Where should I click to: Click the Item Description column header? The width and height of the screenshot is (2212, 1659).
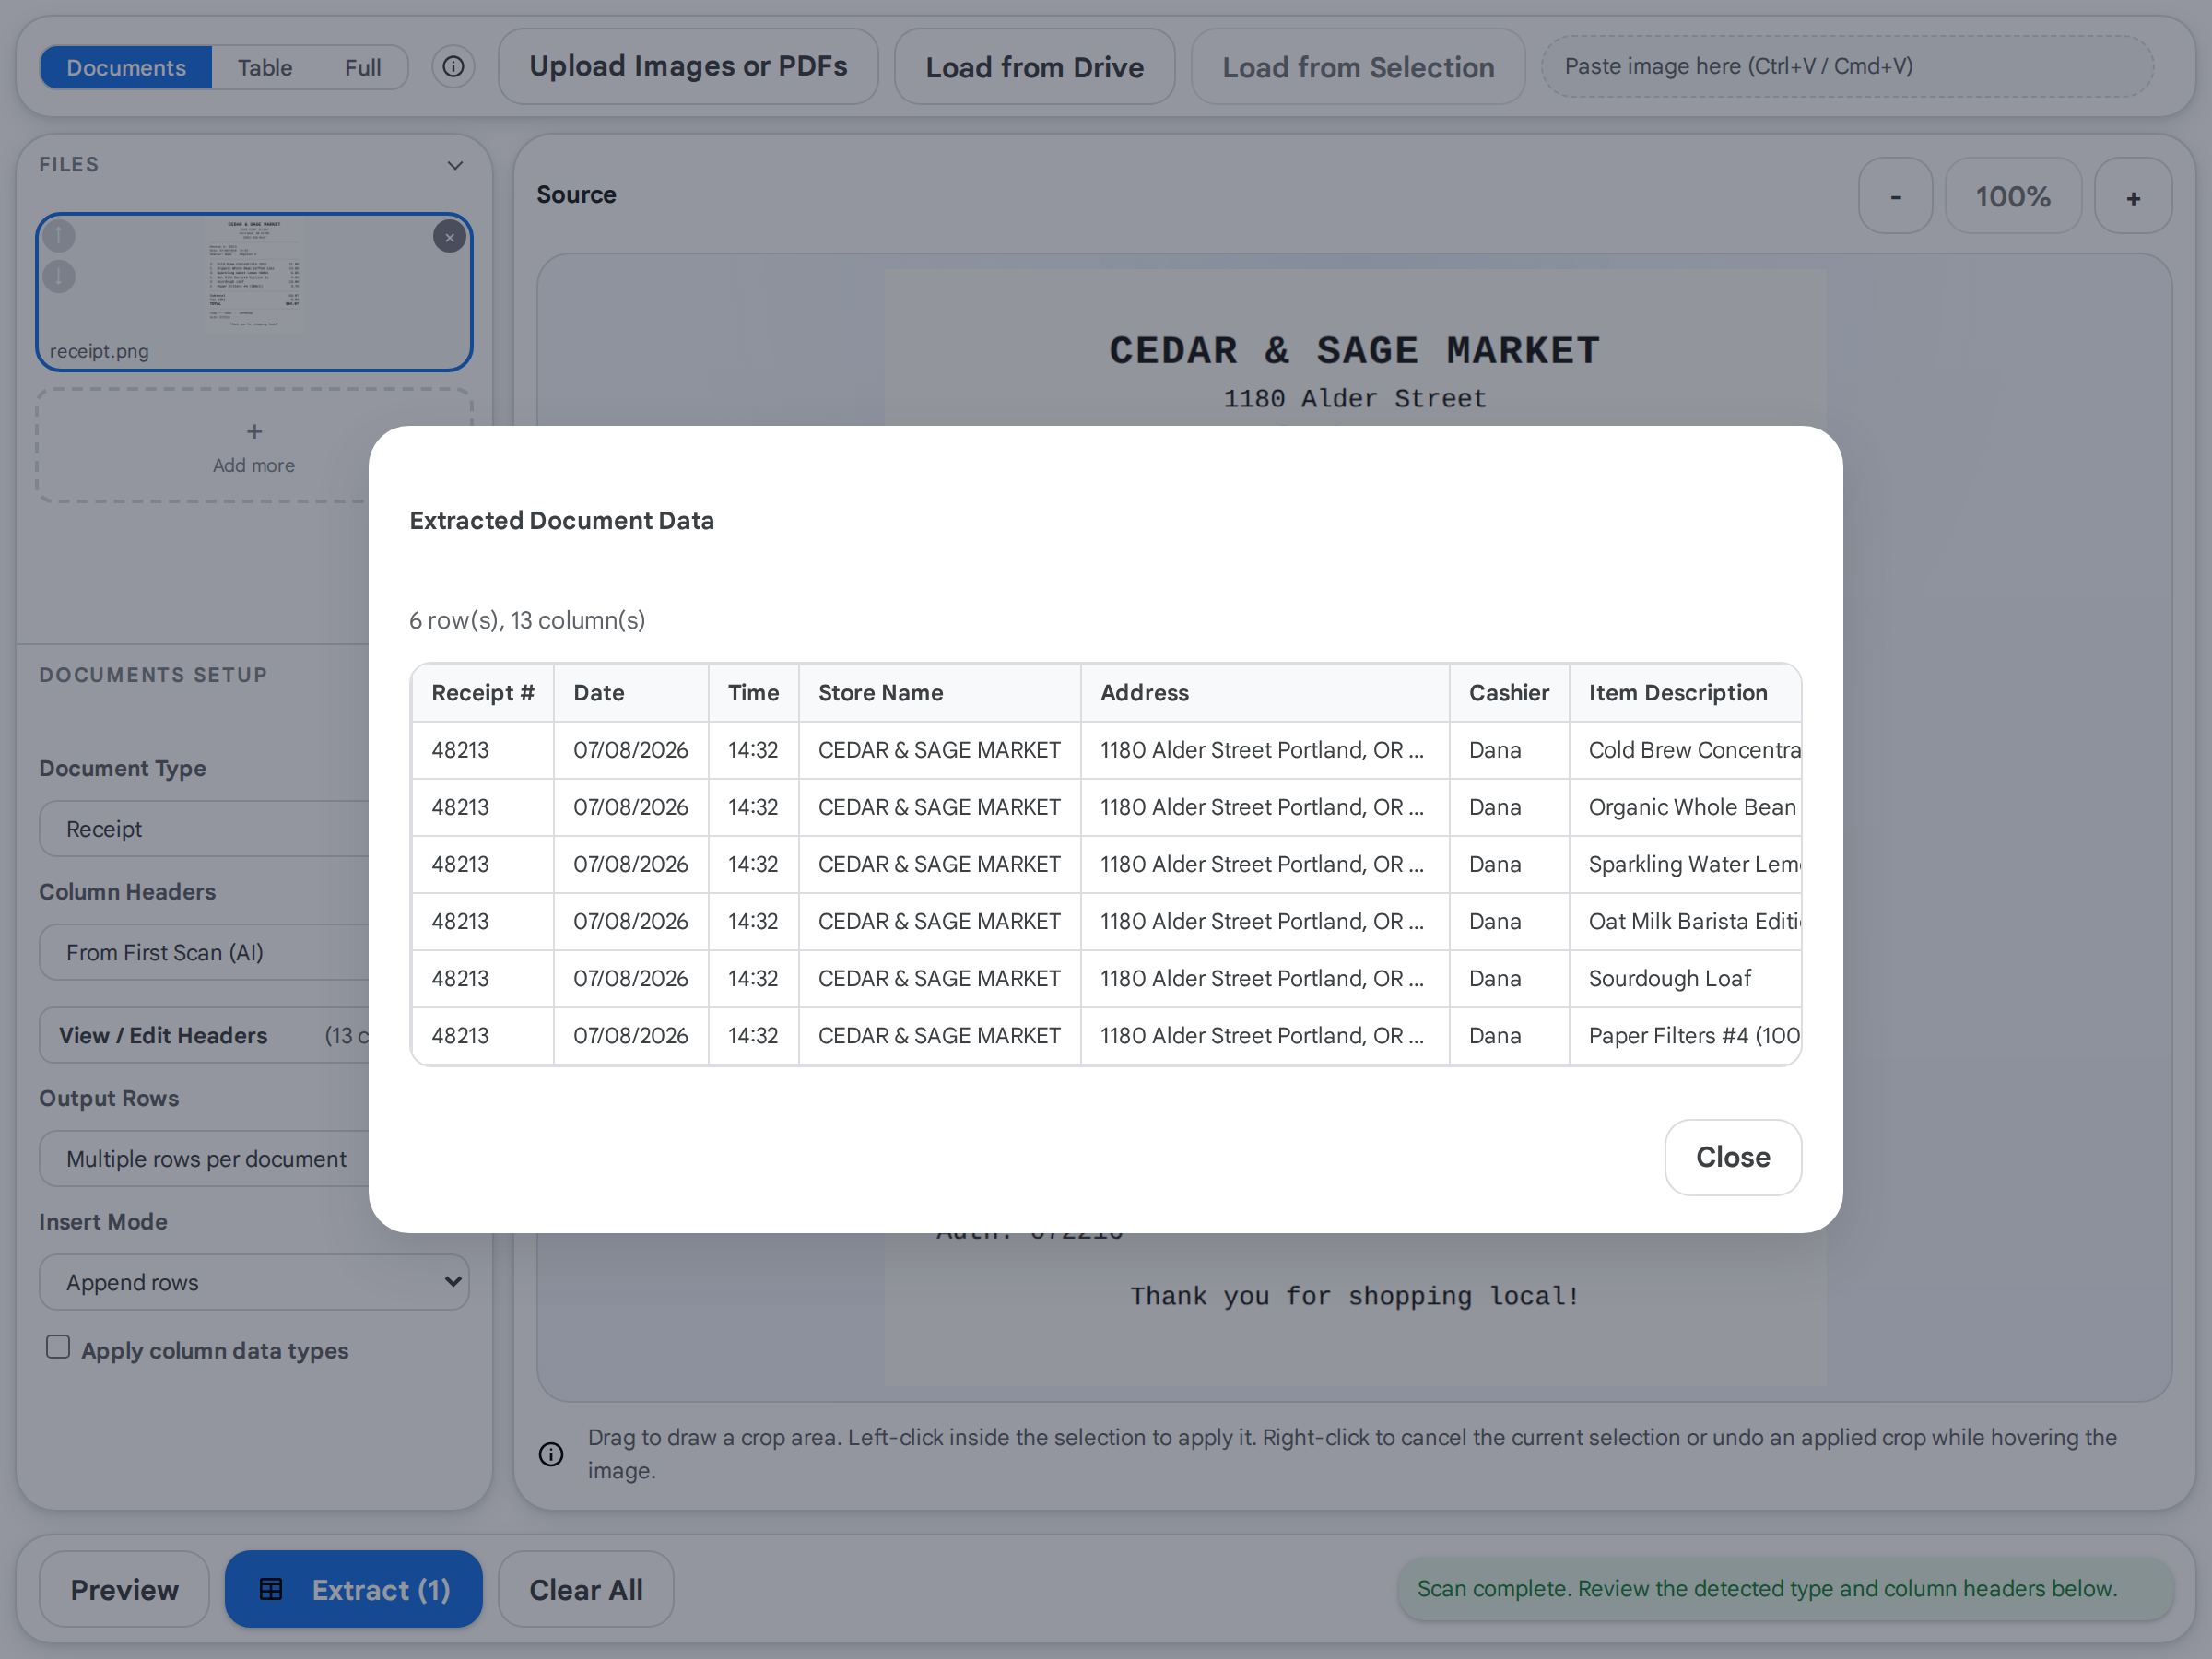click(1685, 693)
